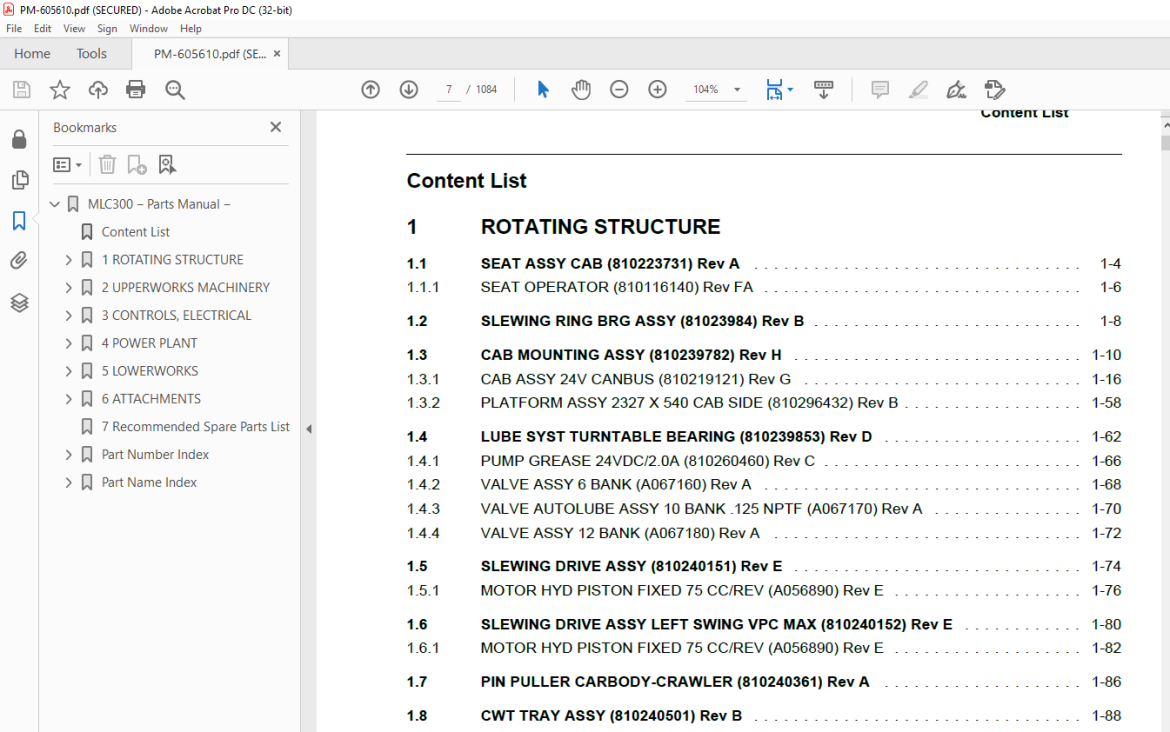This screenshot has height=732, width=1170.
Task: Delete selected bookmark with trash icon
Action: pos(107,164)
